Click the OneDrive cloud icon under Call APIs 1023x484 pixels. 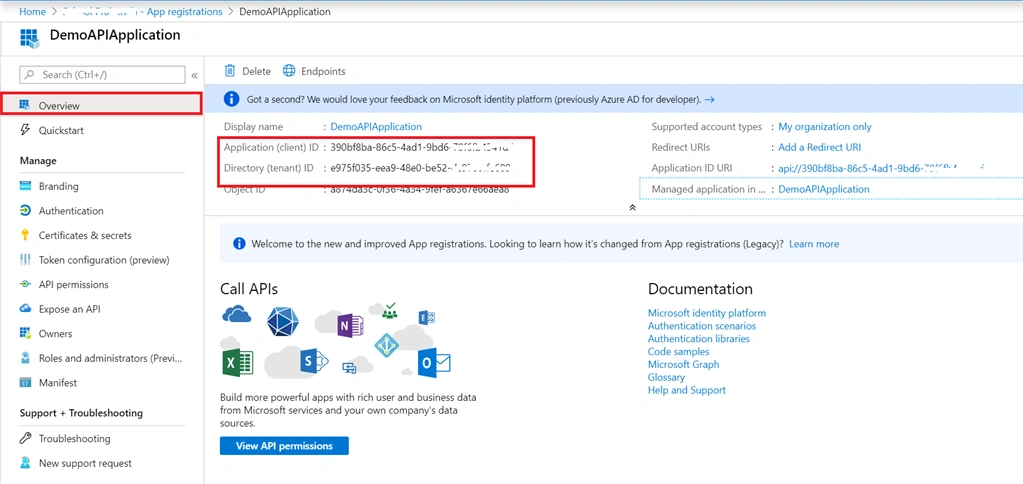(x=236, y=315)
